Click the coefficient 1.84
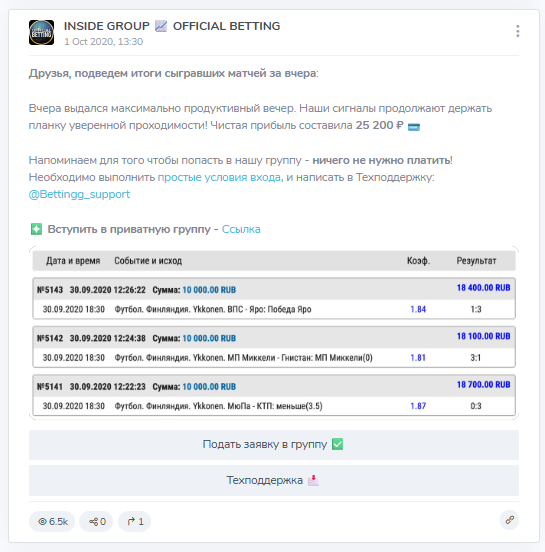The image size is (545, 552). pos(418,309)
